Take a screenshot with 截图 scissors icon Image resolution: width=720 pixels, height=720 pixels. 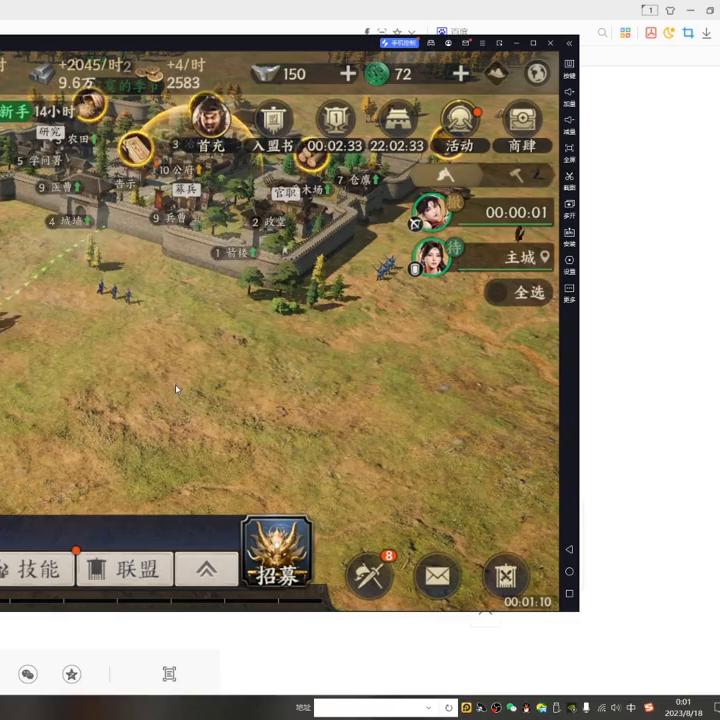569,181
